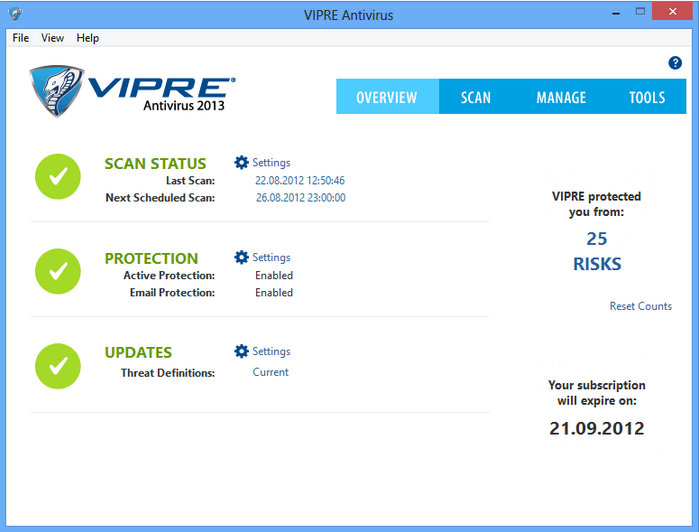
Task: Switch to the Overview tab
Action: pos(387,97)
